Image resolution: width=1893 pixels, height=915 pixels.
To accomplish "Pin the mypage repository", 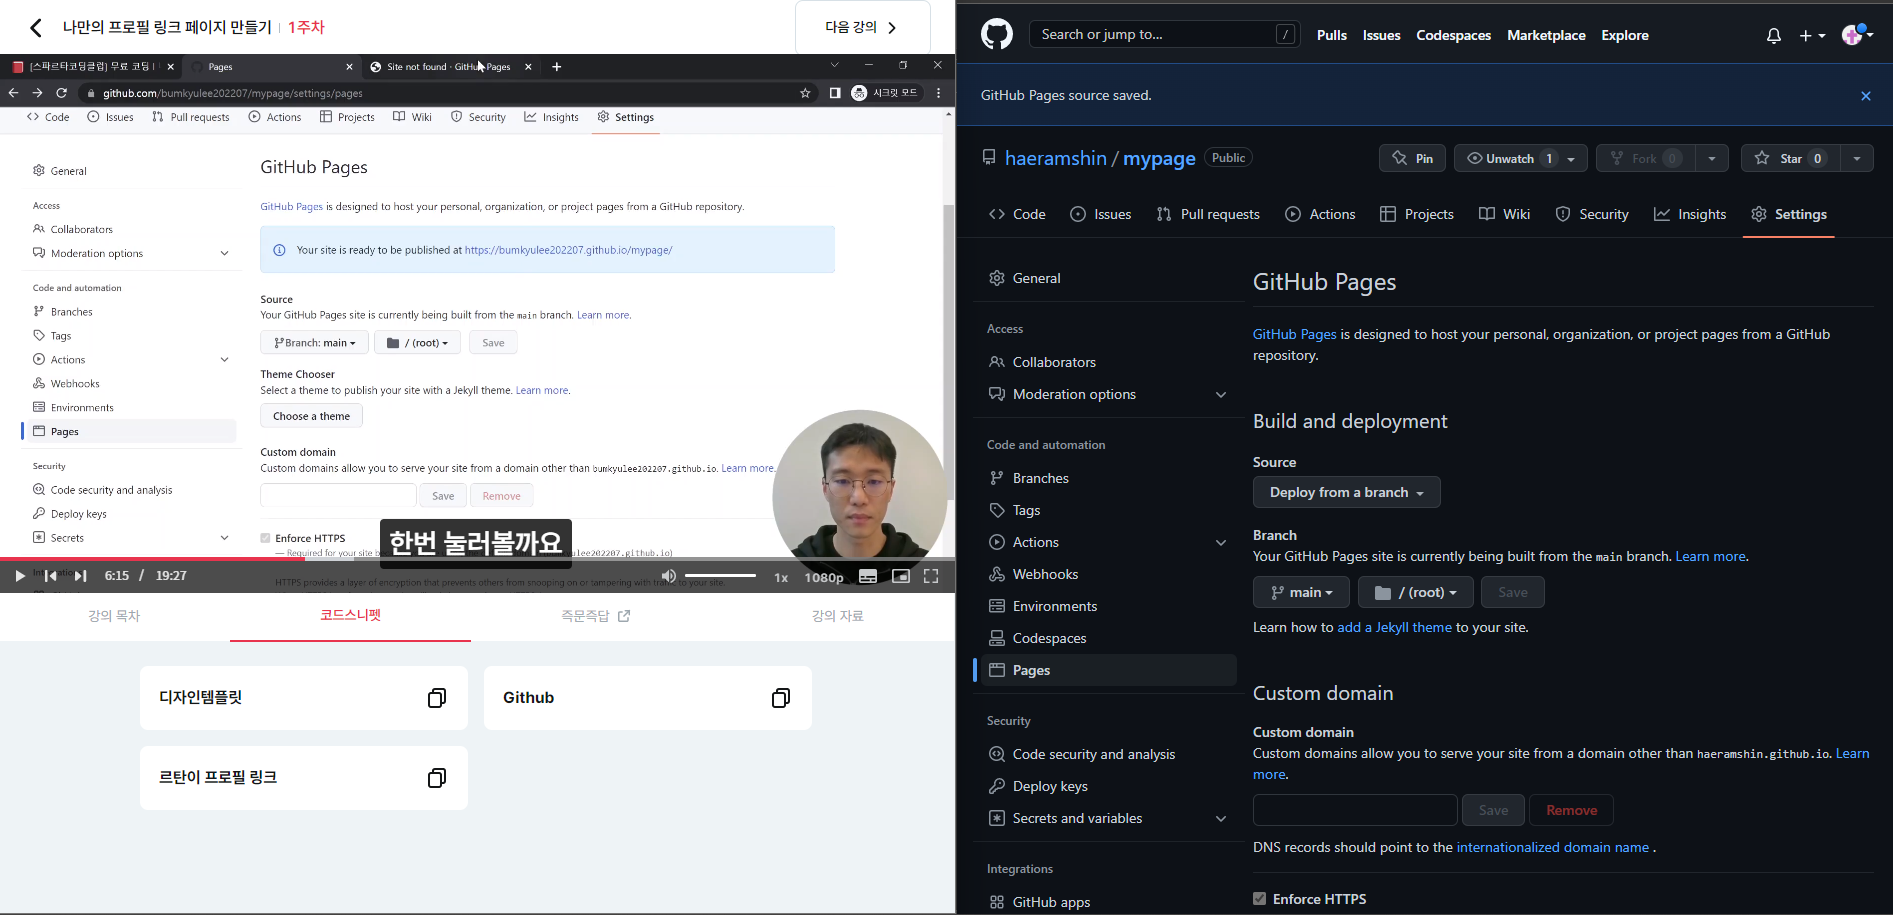I will coord(1412,158).
